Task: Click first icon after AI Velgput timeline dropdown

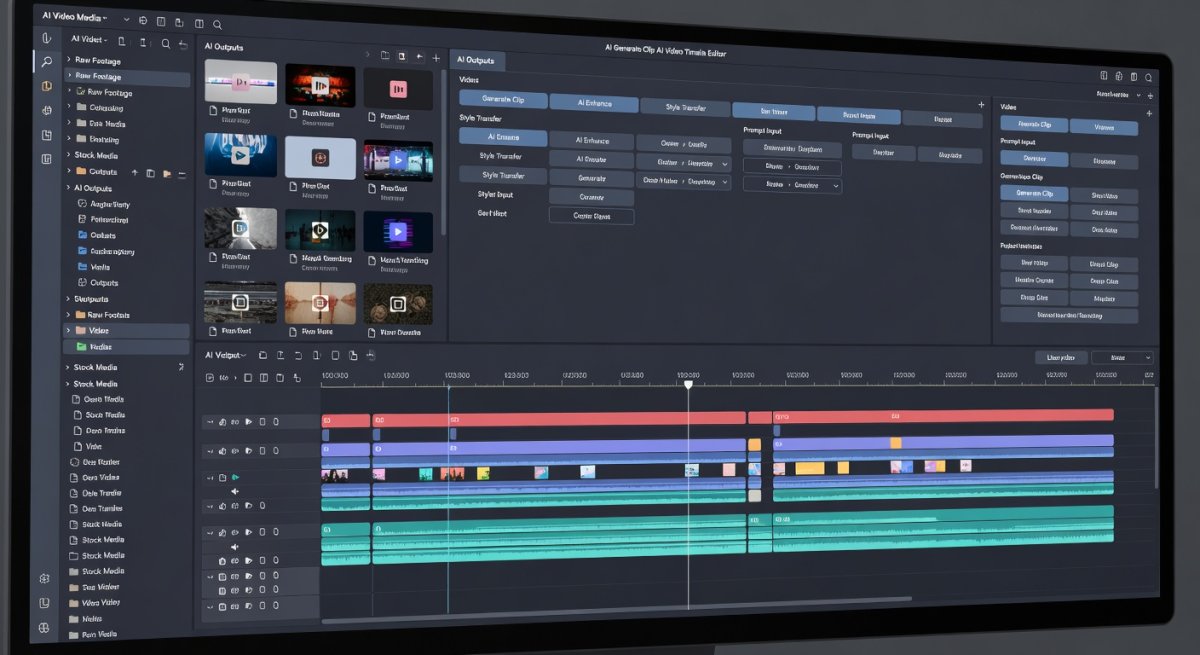Action: click(263, 355)
